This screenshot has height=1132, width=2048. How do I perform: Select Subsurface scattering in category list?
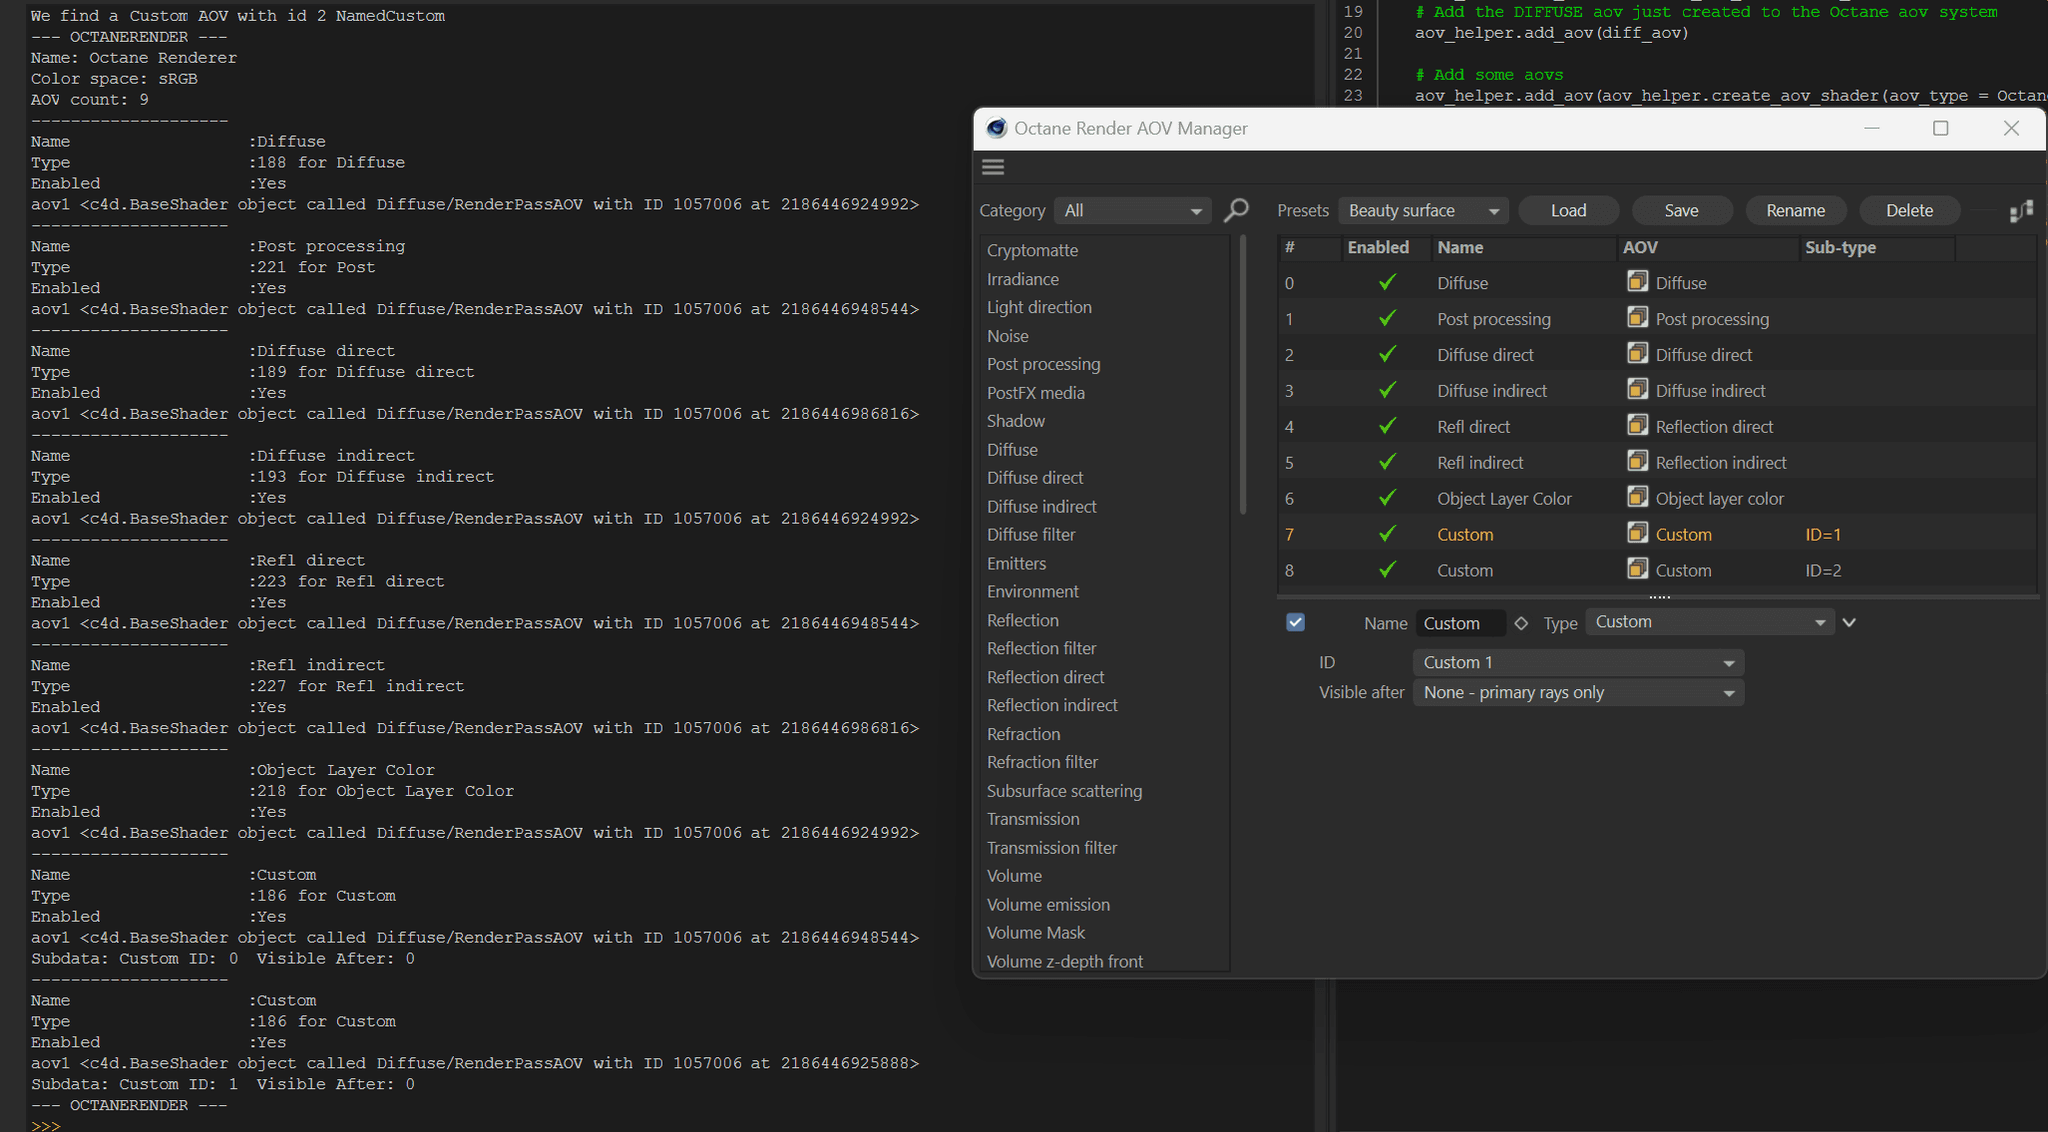[x=1064, y=791]
